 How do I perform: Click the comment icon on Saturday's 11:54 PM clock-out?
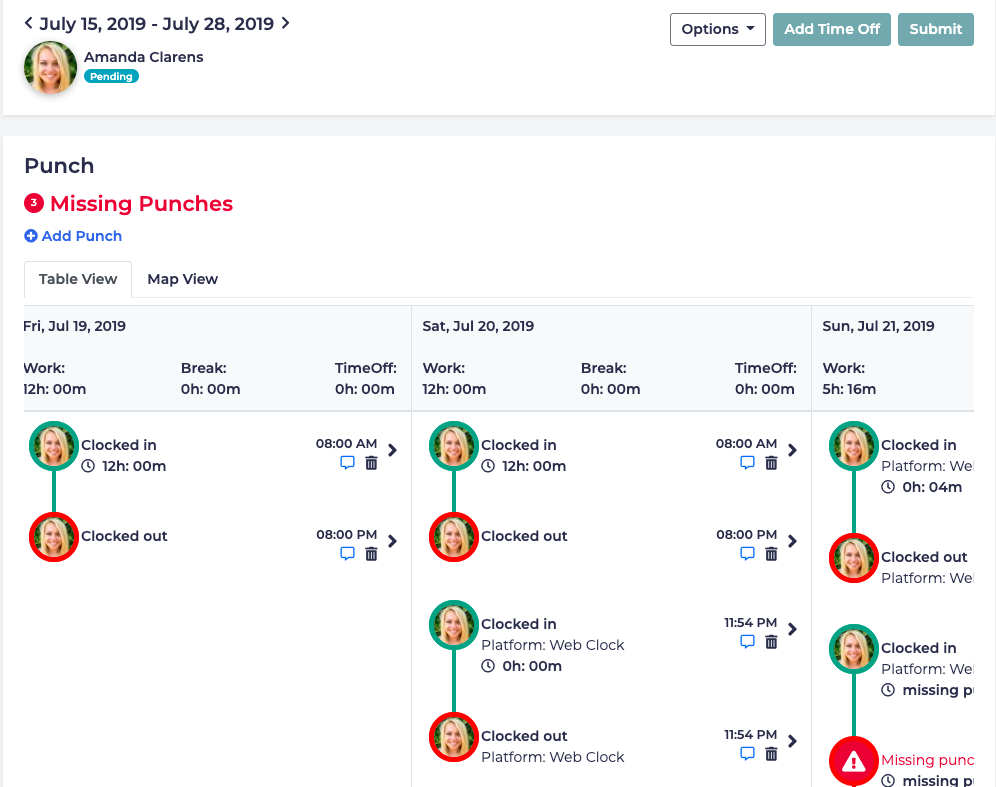(x=747, y=753)
